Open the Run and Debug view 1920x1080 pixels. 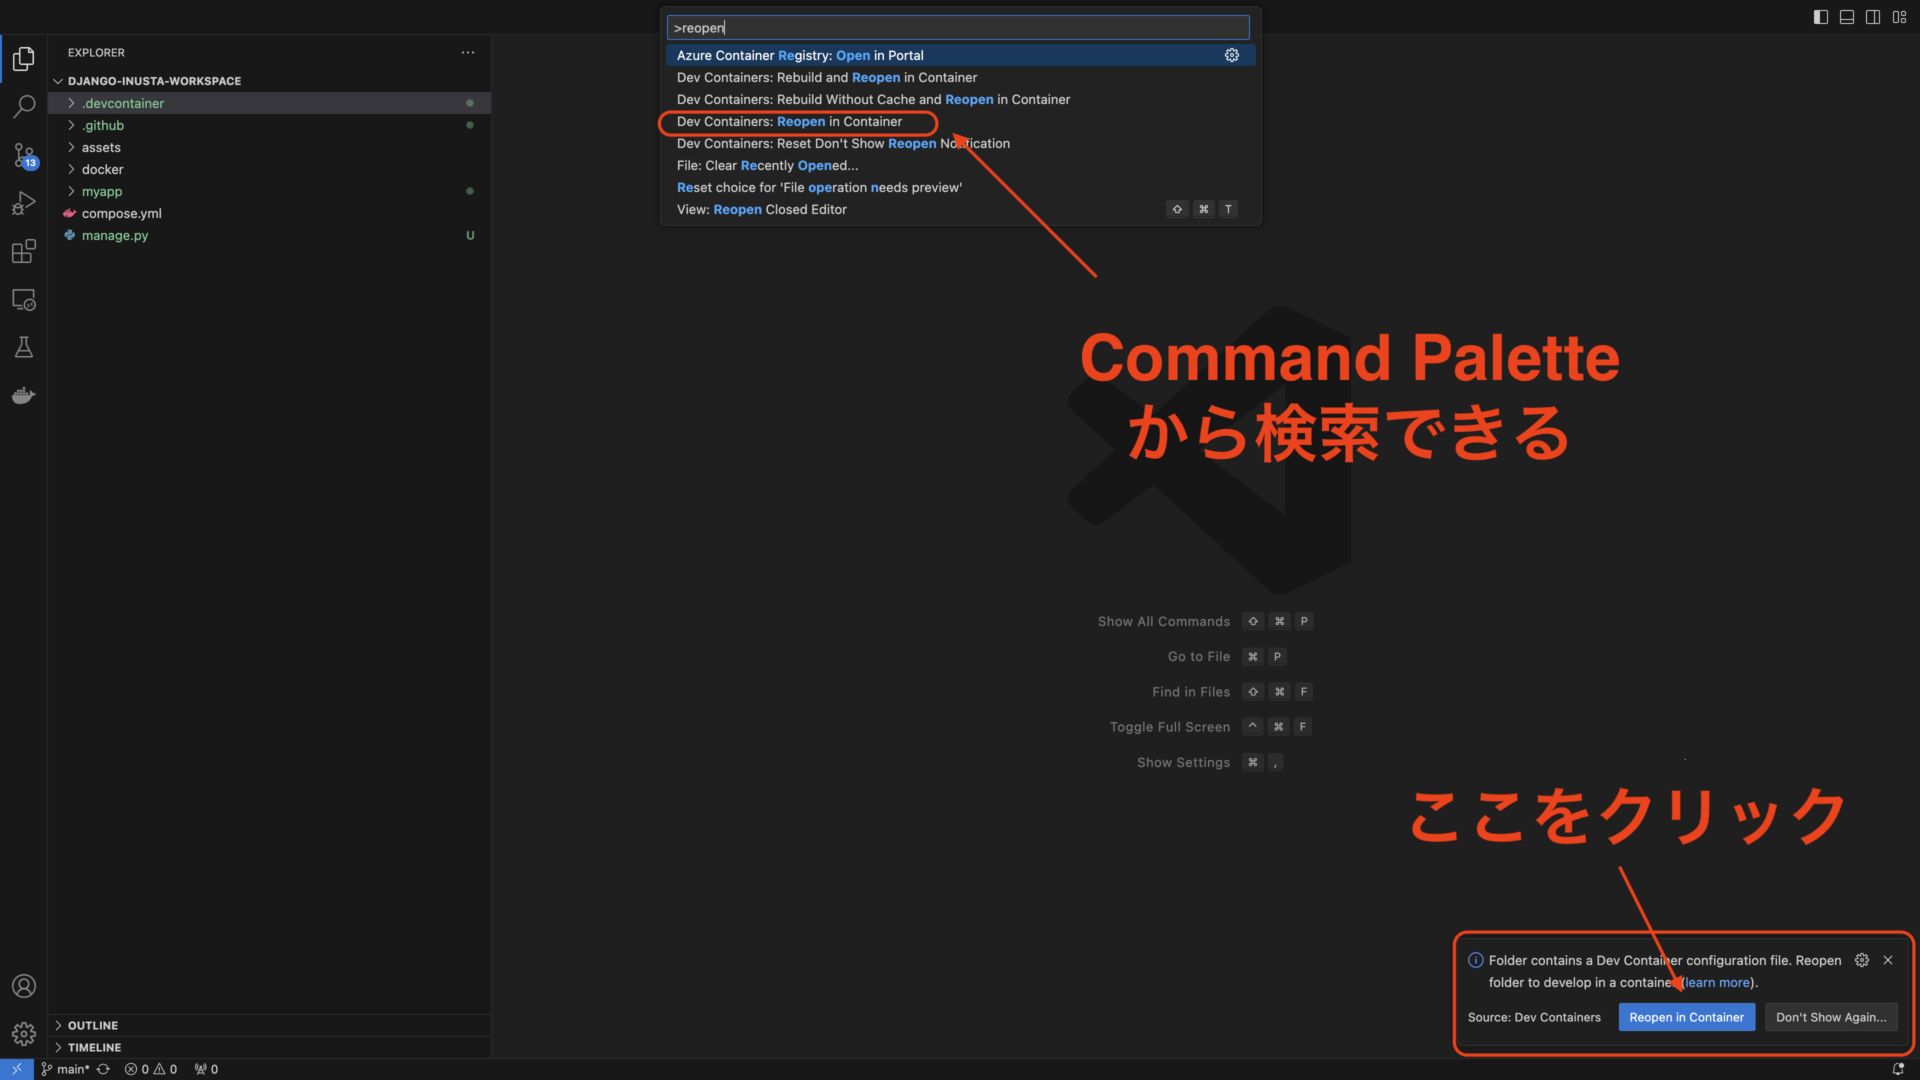coord(24,203)
